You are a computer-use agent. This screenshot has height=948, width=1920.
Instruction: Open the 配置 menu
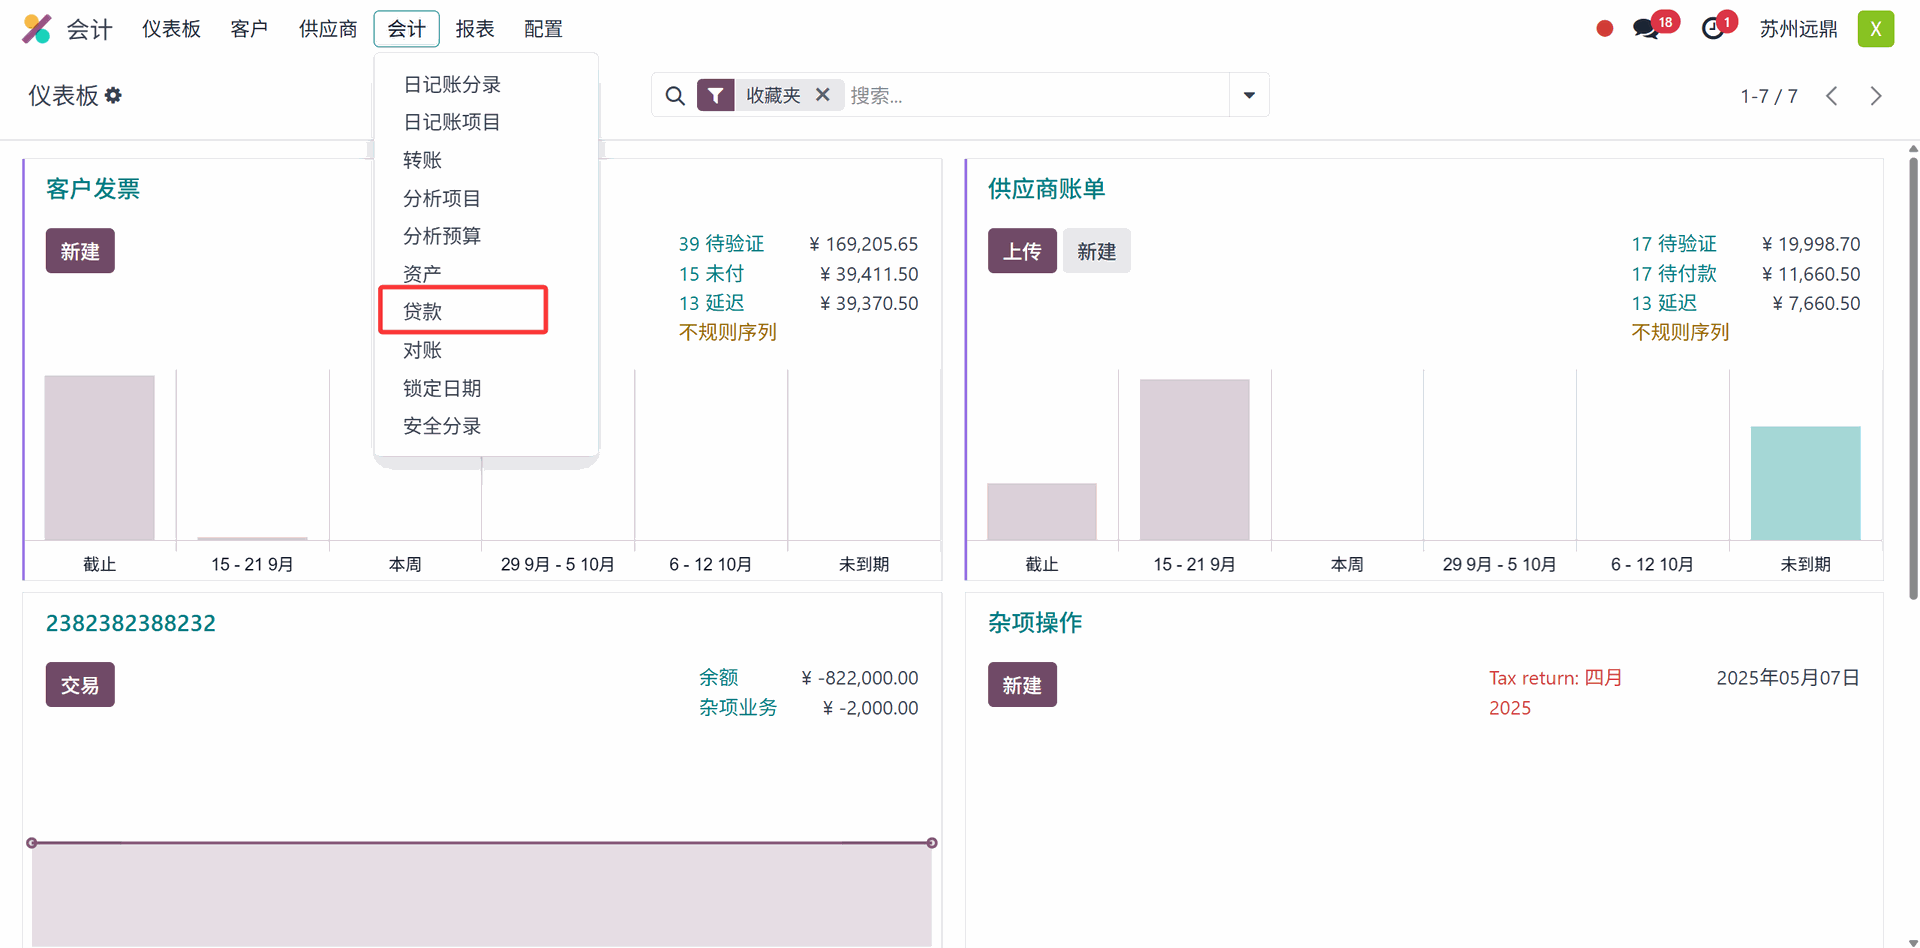click(543, 29)
